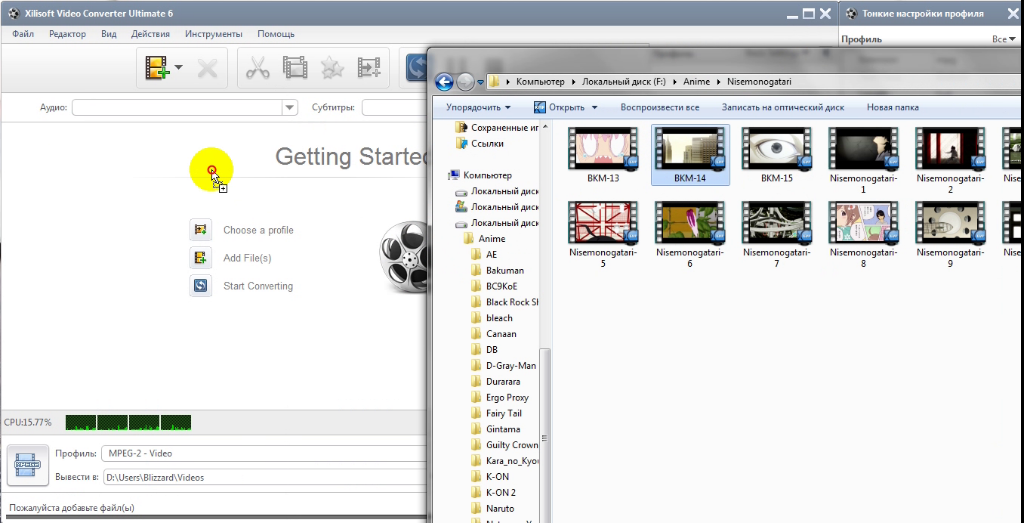Click Новая папка in Explorer toolbar
The height and width of the screenshot is (523, 1024).
[x=892, y=107]
